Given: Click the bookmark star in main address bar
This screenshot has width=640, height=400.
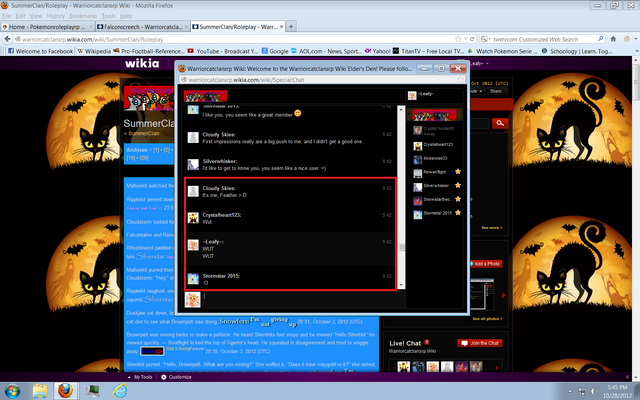Looking at the screenshot, I should pos(458,39).
